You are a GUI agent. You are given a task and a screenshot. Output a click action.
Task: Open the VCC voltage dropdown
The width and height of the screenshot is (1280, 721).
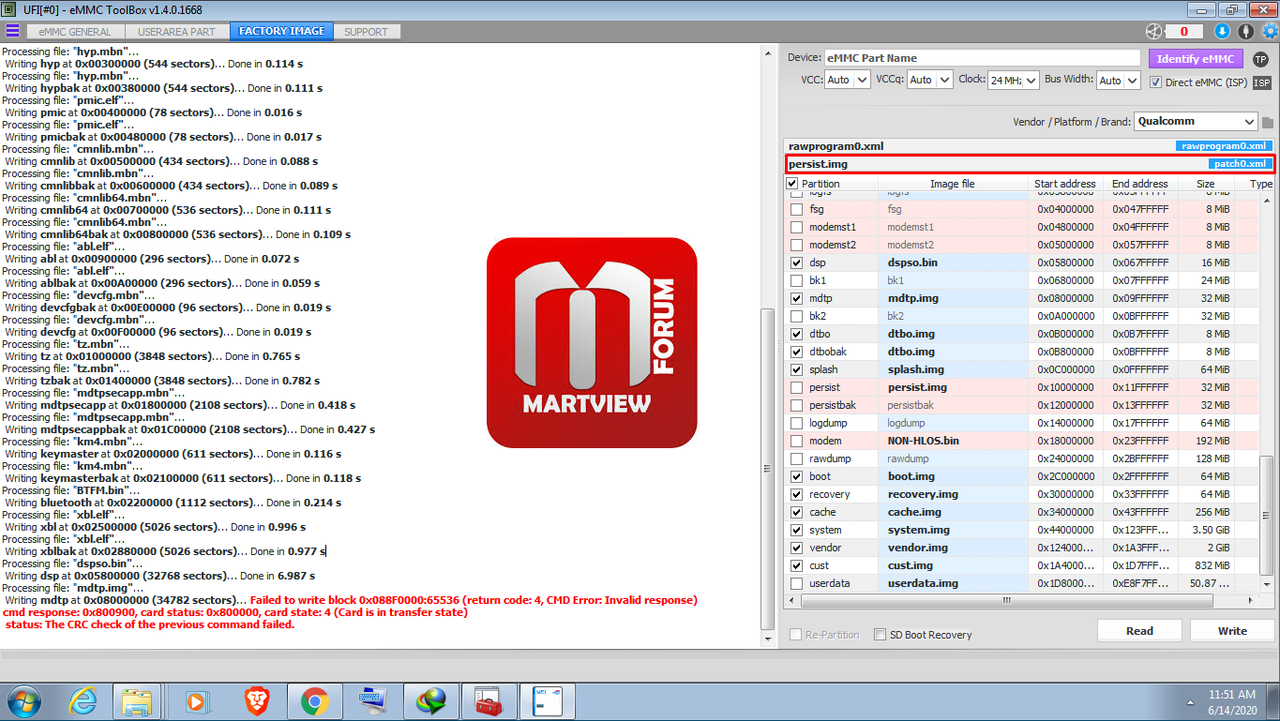coord(847,80)
